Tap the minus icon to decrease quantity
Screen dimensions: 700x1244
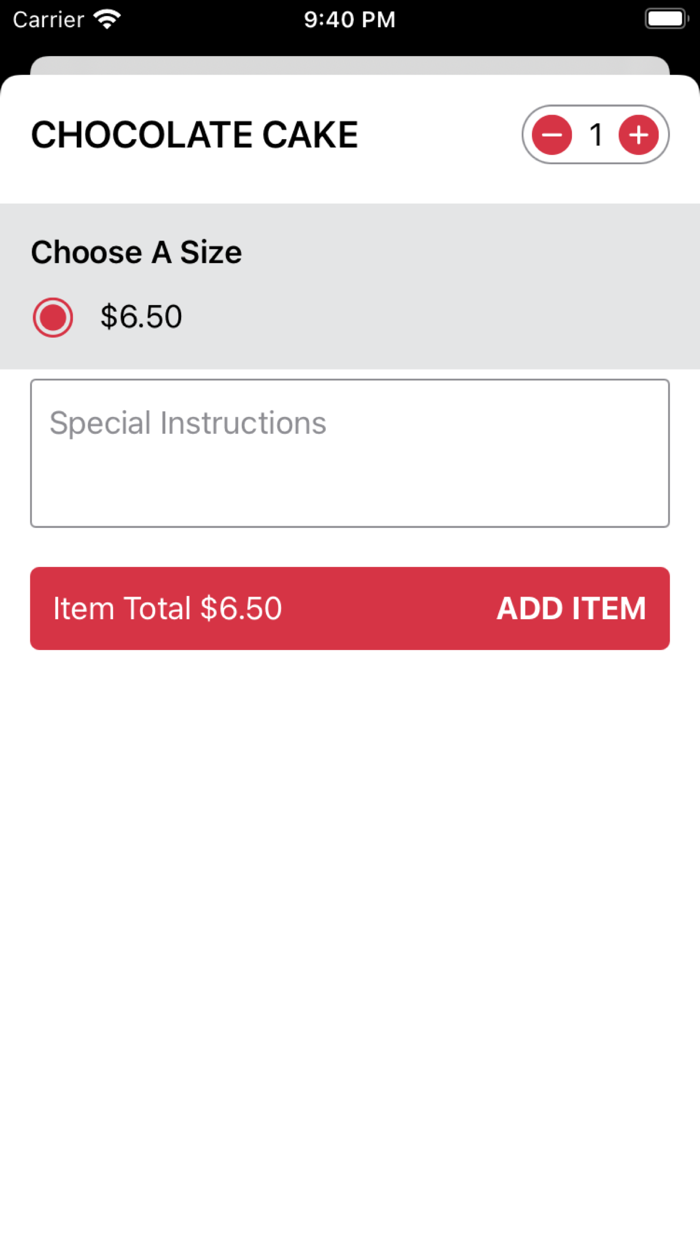tap(551, 135)
